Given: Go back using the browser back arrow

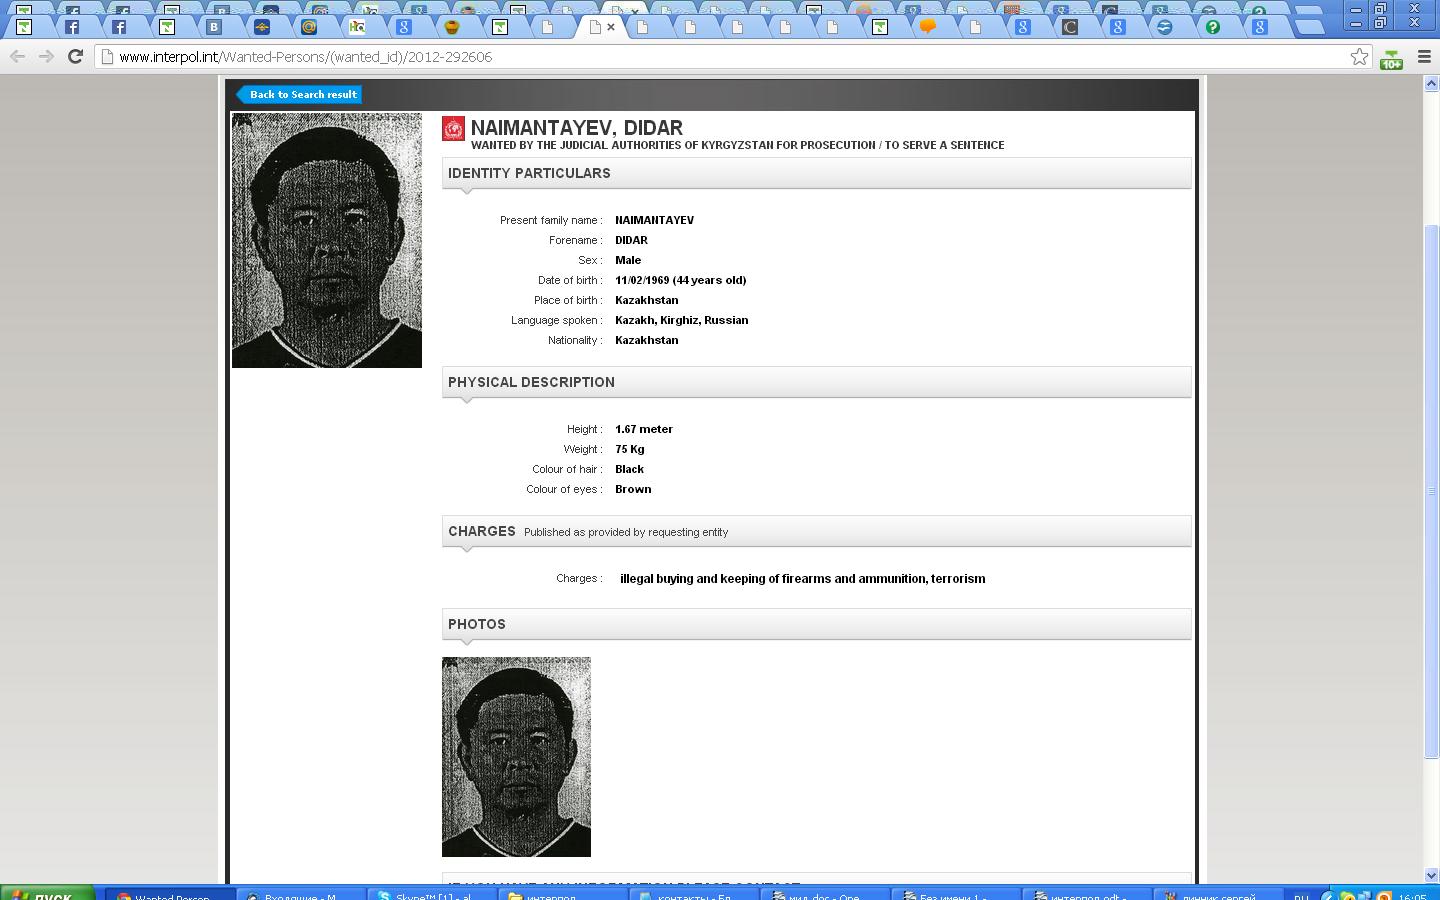Looking at the screenshot, I should (17, 57).
